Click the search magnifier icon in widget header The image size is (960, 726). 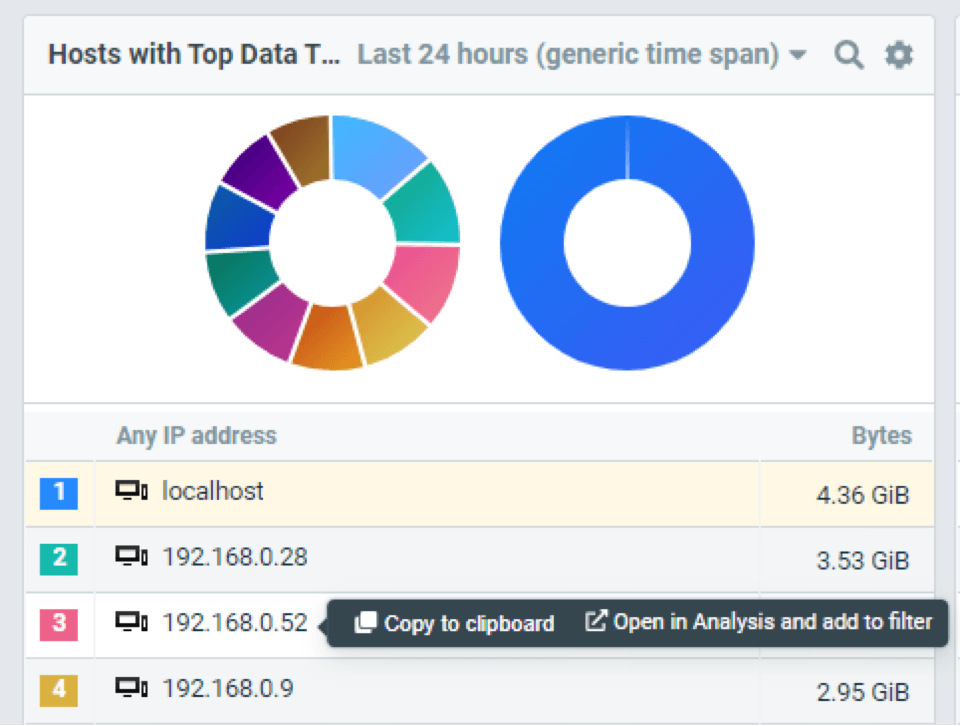click(x=849, y=55)
